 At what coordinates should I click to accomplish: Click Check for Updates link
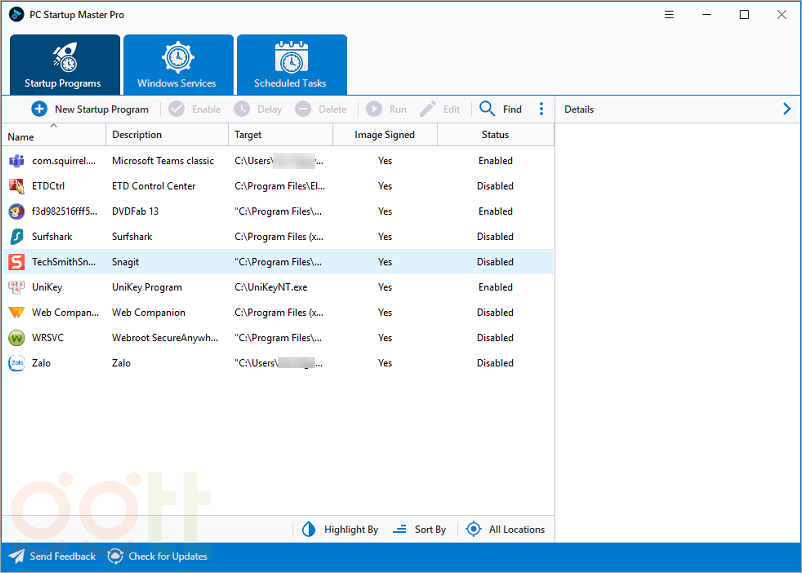tap(158, 556)
